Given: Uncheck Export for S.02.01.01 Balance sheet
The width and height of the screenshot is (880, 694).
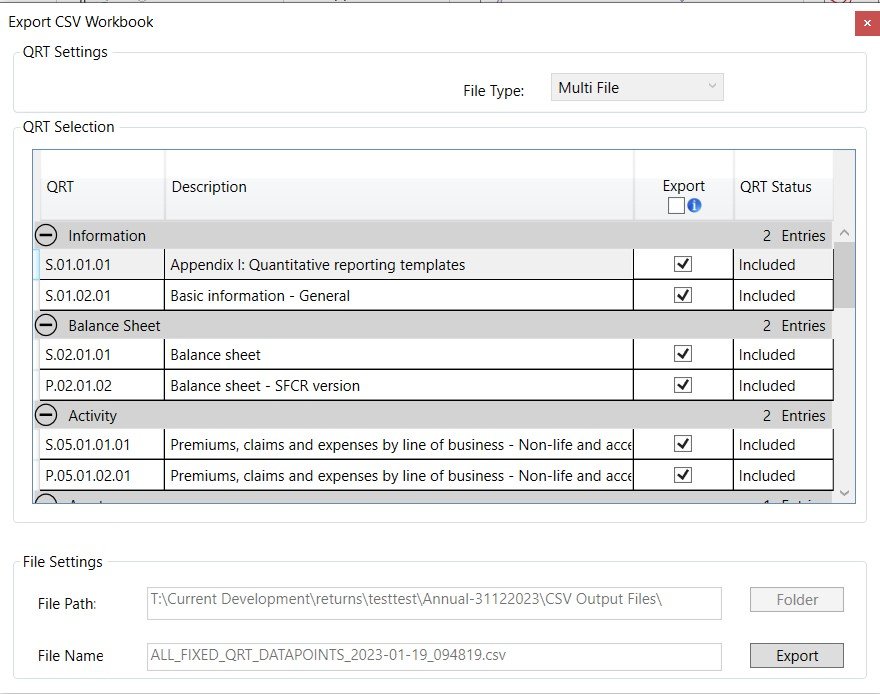Looking at the screenshot, I should pos(683,354).
